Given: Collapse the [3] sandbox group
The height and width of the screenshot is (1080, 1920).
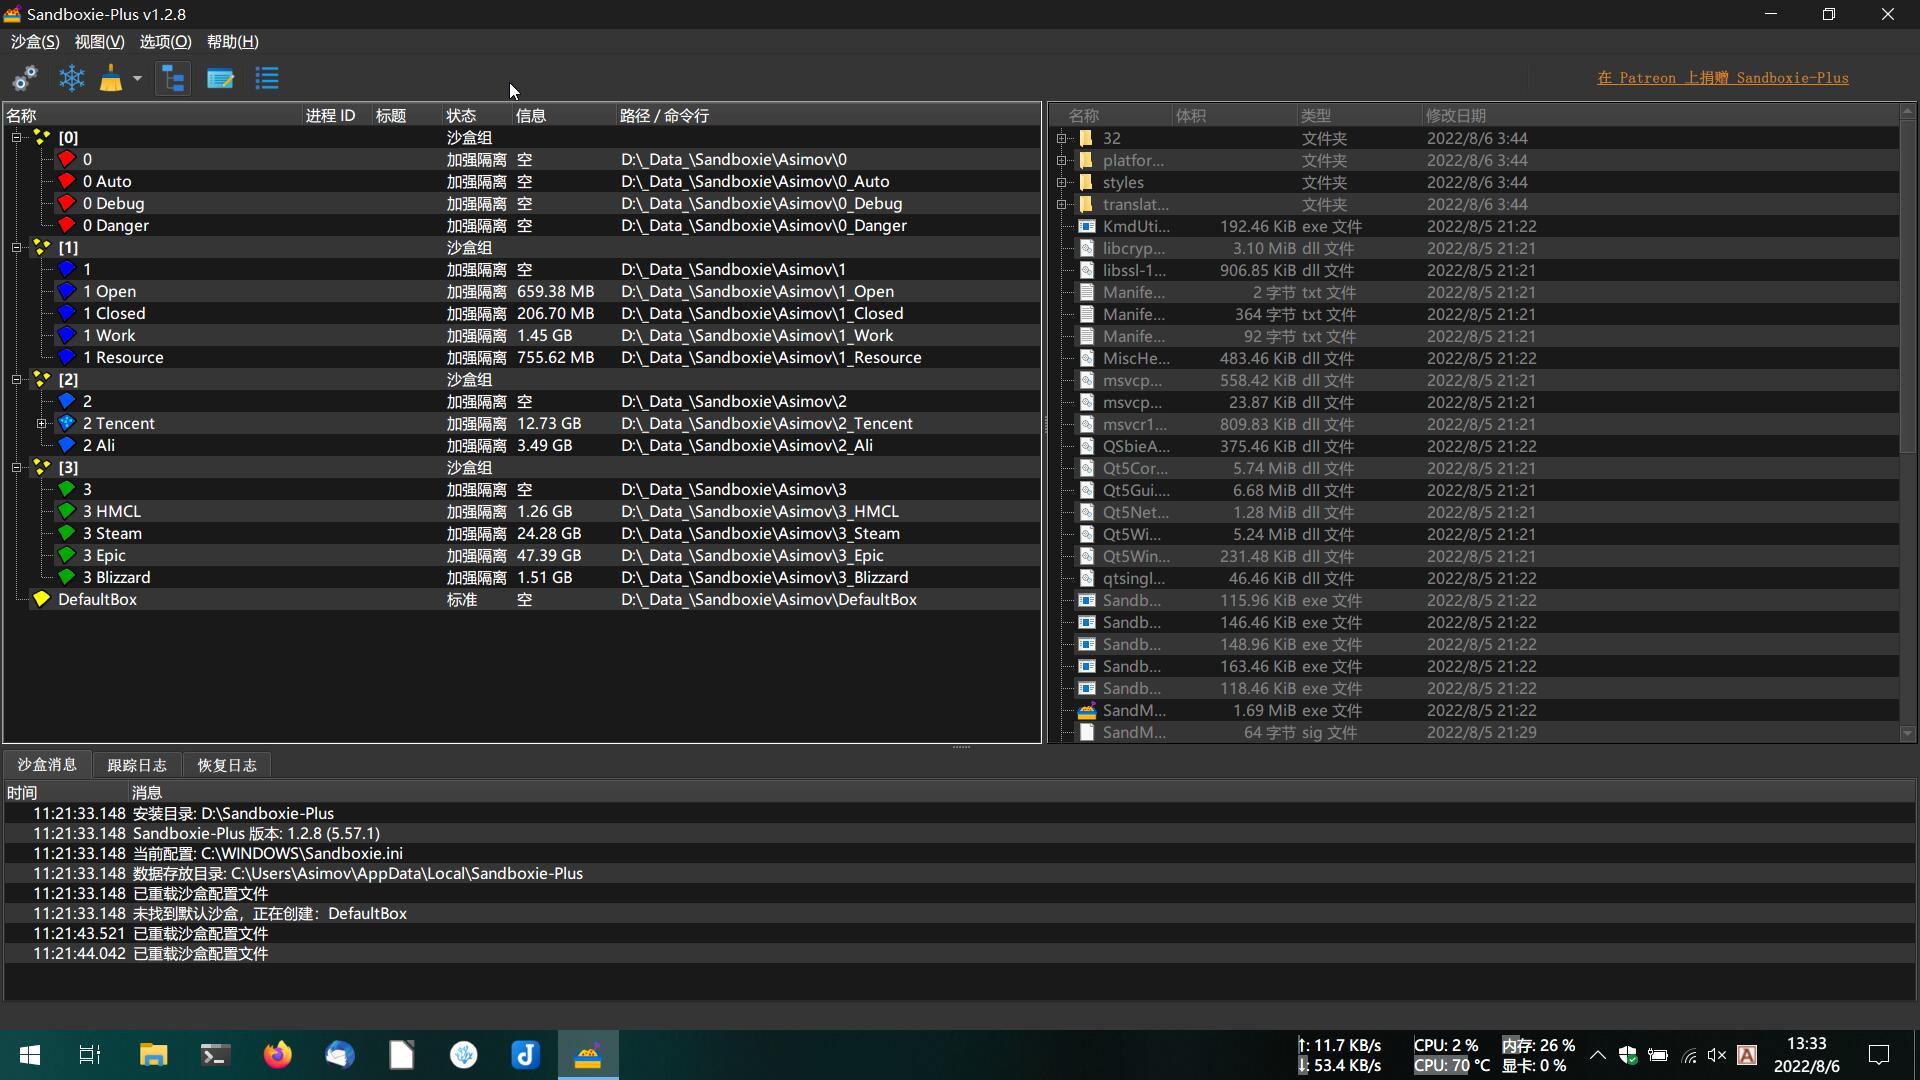Looking at the screenshot, I should click(x=16, y=468).
